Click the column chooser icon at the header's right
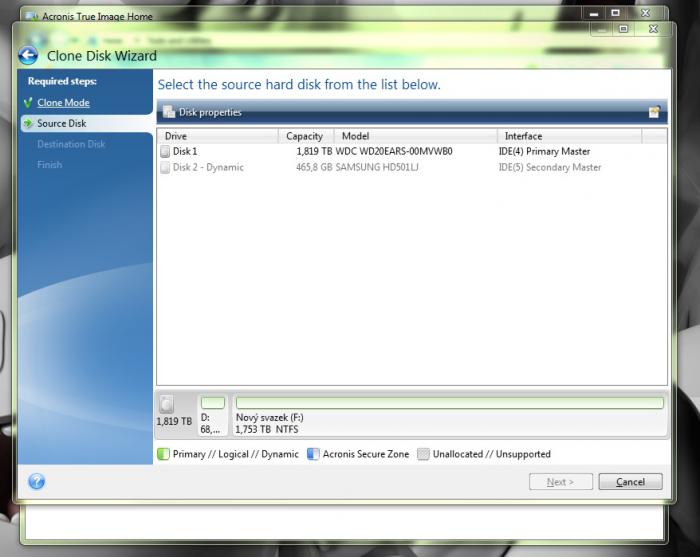Viewport: 700px width, 557px height. pos(654,113)
